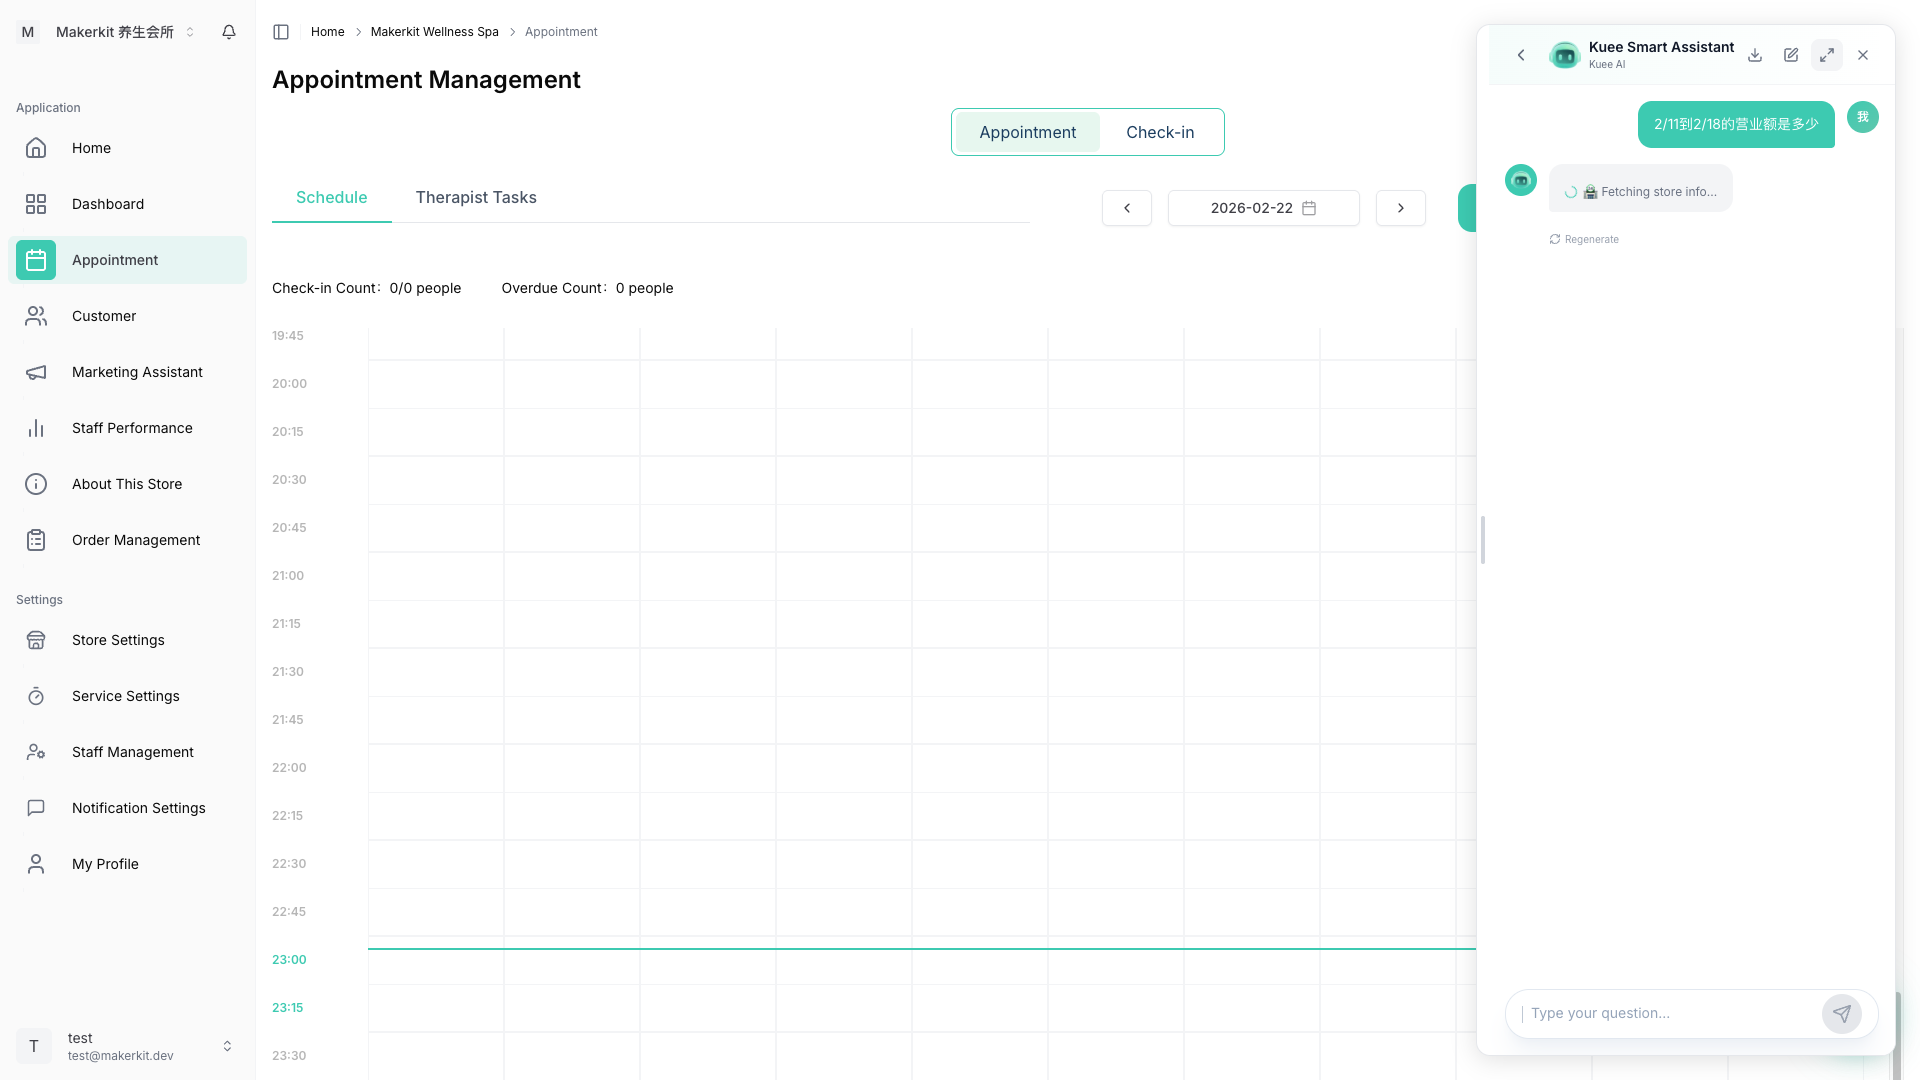Image resolution: width=1920 pixels, height=1080 pixels.
Task: Expand the Kuee assistant panel
Action: click(x=1827, y=55)
